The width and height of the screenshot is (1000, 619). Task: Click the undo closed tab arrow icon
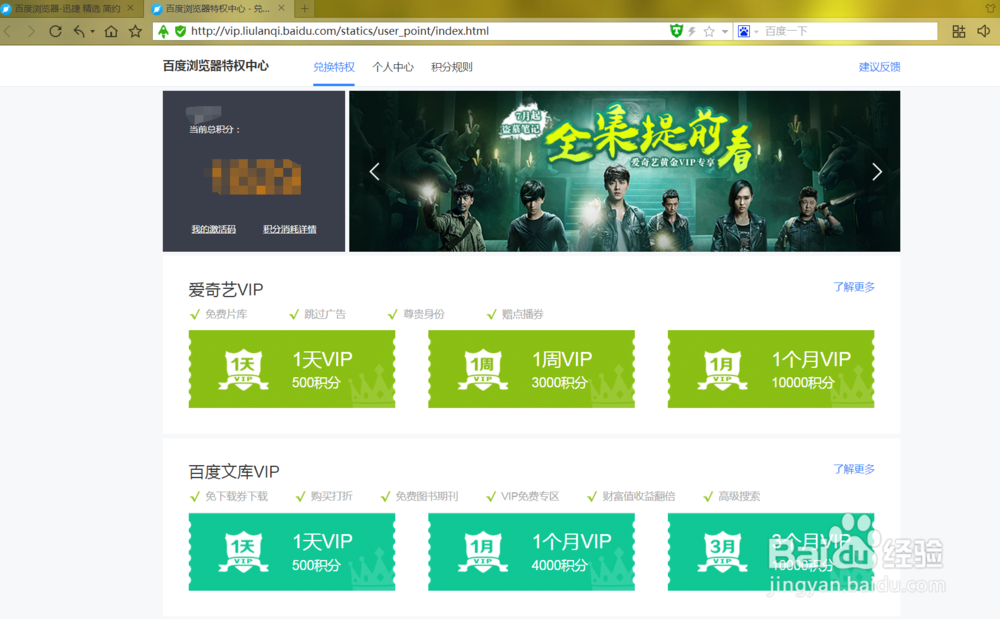pyautogui.click(x=79, y=31)
